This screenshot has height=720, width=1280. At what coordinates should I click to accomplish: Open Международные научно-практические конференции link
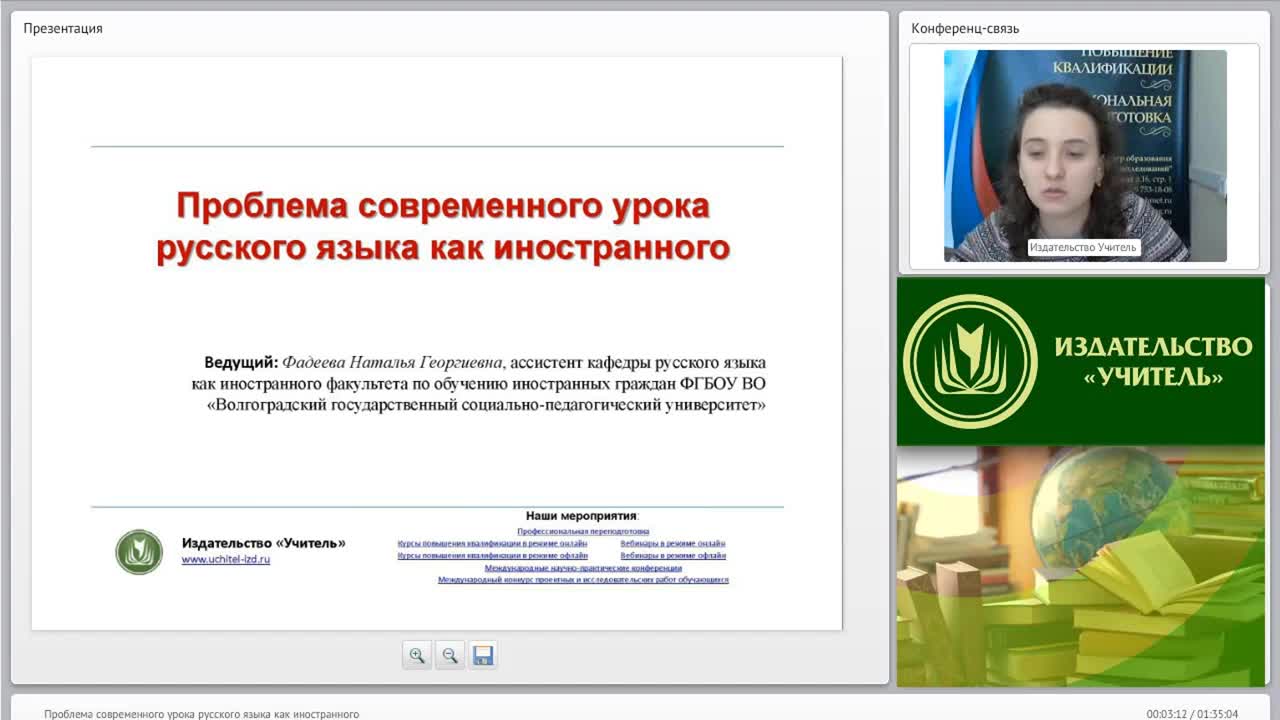pyautogui.click(x=583, y=568)
